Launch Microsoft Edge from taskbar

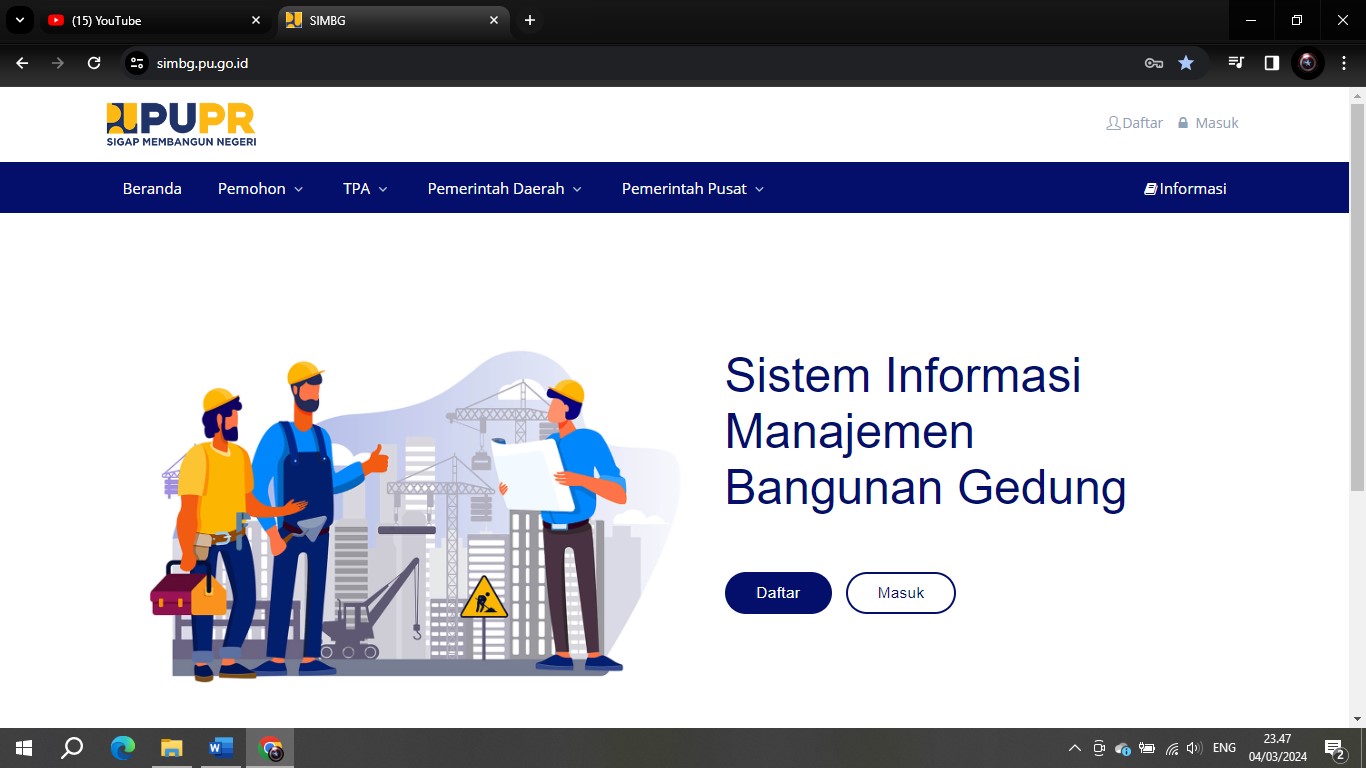click(123, 748)
